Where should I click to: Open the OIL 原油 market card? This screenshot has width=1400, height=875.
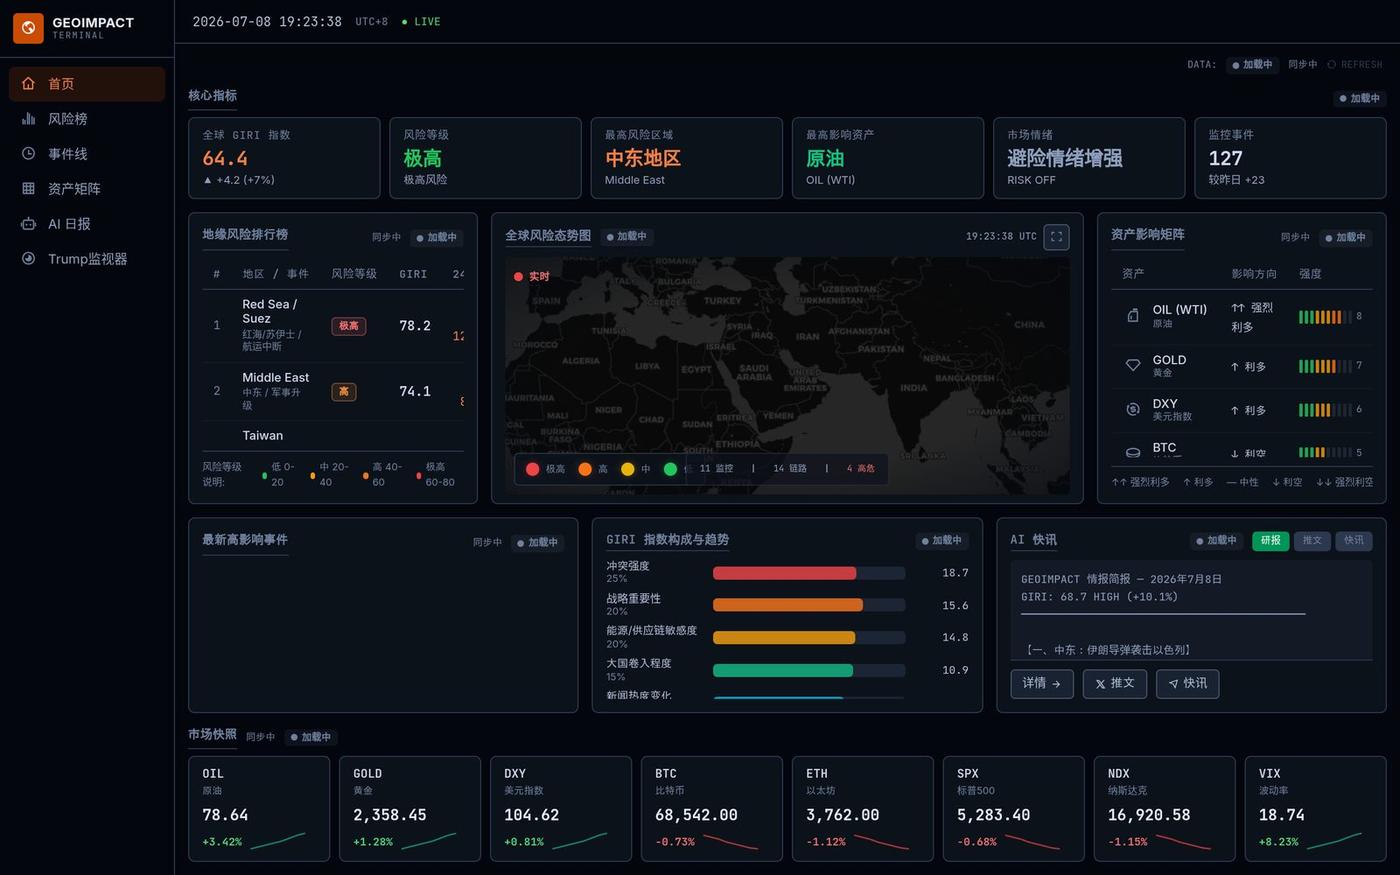(259, 809)
